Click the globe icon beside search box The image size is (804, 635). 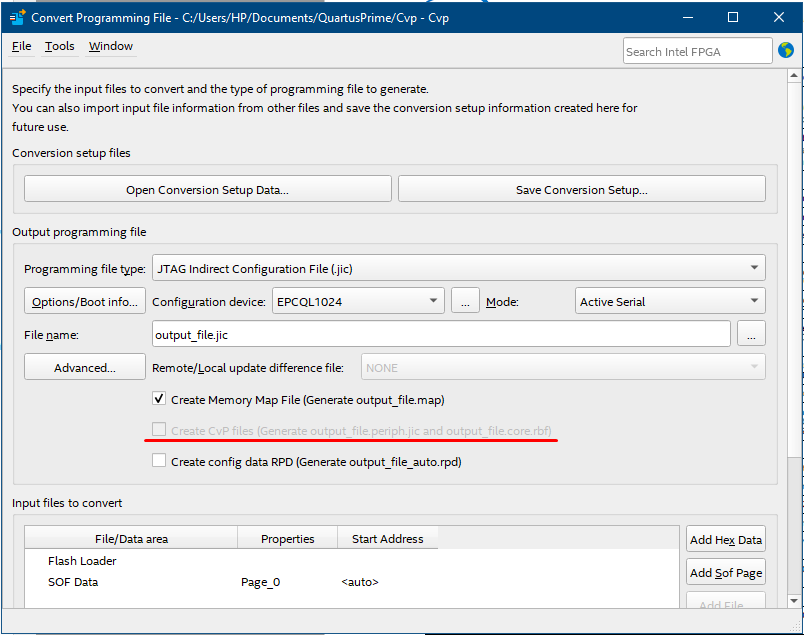coord(786,50)
